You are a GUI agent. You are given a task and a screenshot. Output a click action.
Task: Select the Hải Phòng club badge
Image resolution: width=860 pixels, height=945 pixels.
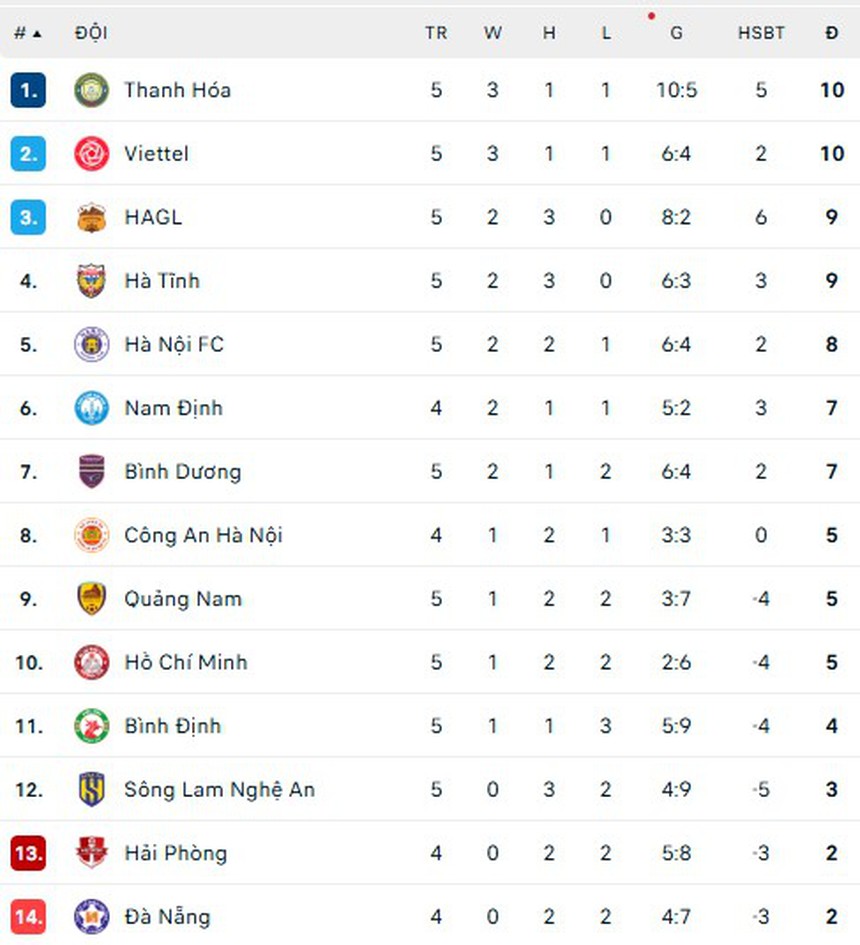pos(93,853)
